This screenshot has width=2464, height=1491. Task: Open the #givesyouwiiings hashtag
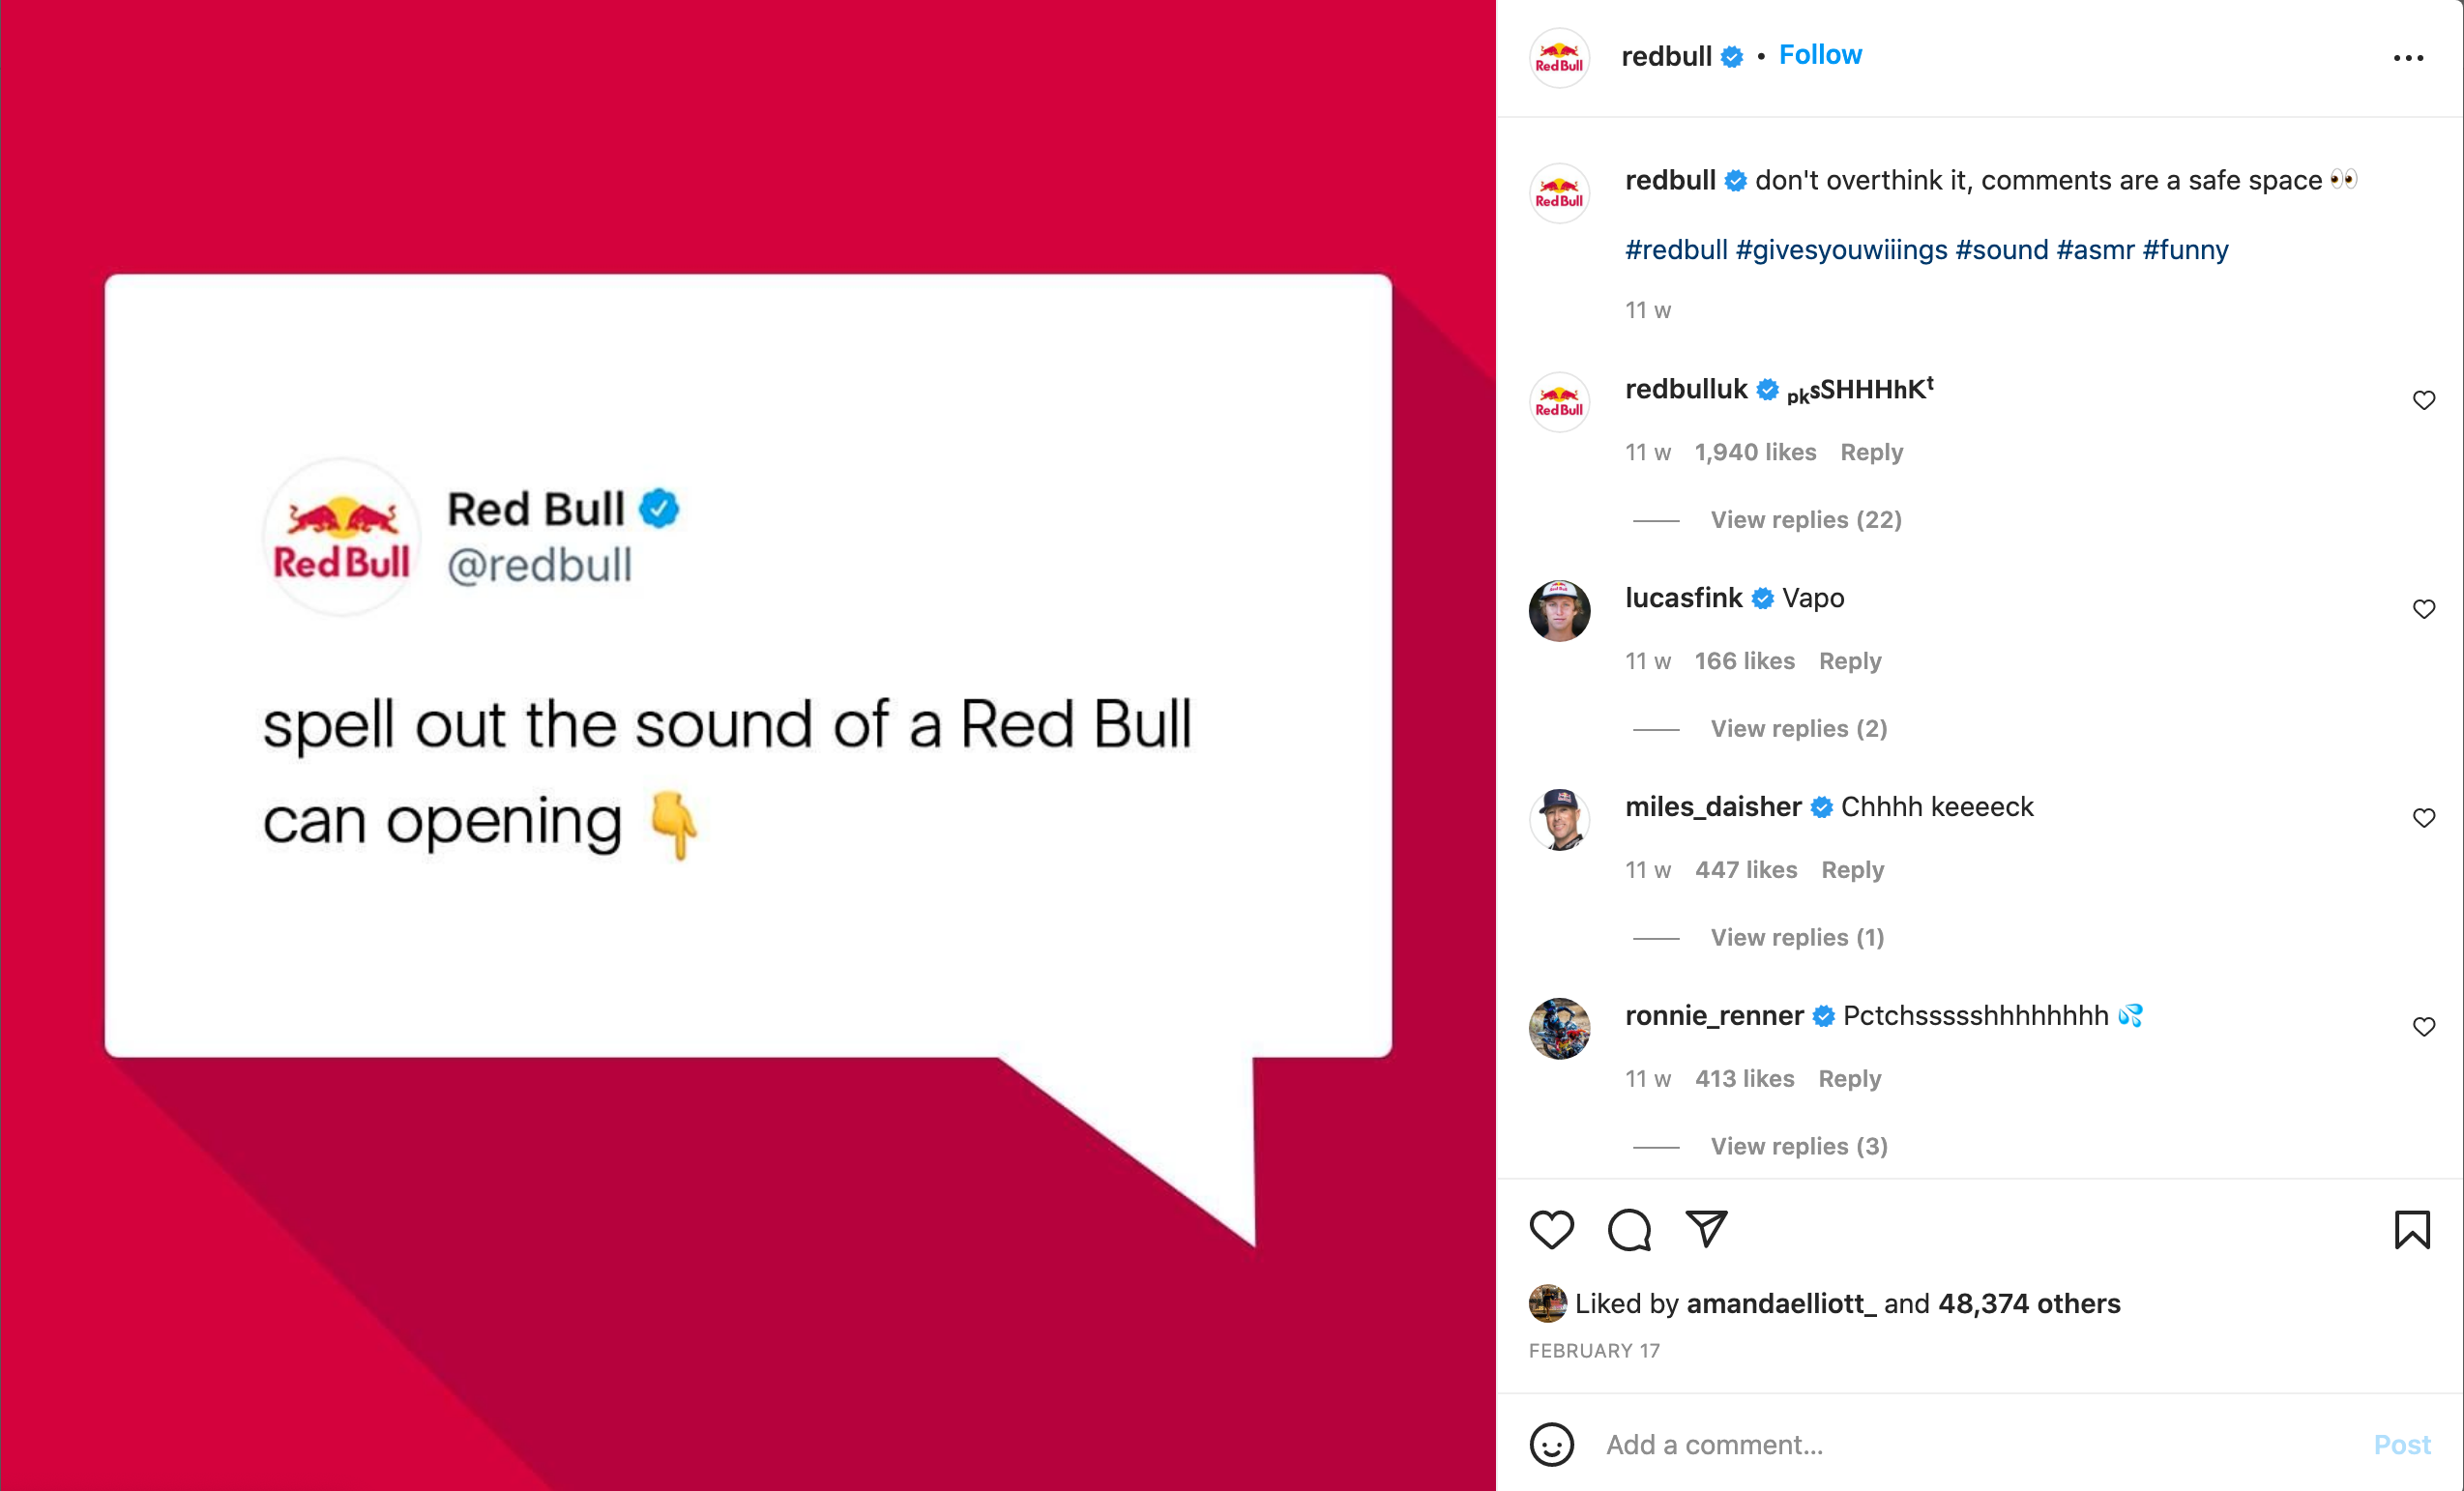pos(1841,249)
